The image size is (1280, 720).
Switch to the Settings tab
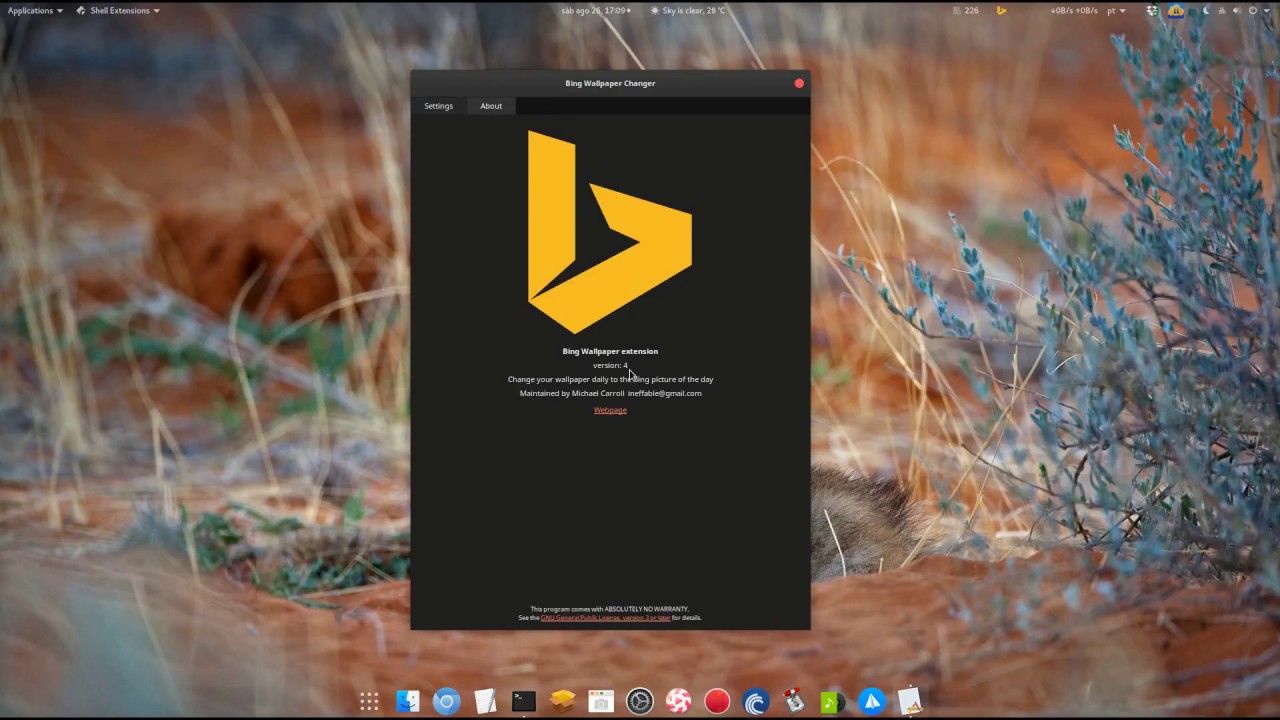pyautogui.click(x=438, y=106)
